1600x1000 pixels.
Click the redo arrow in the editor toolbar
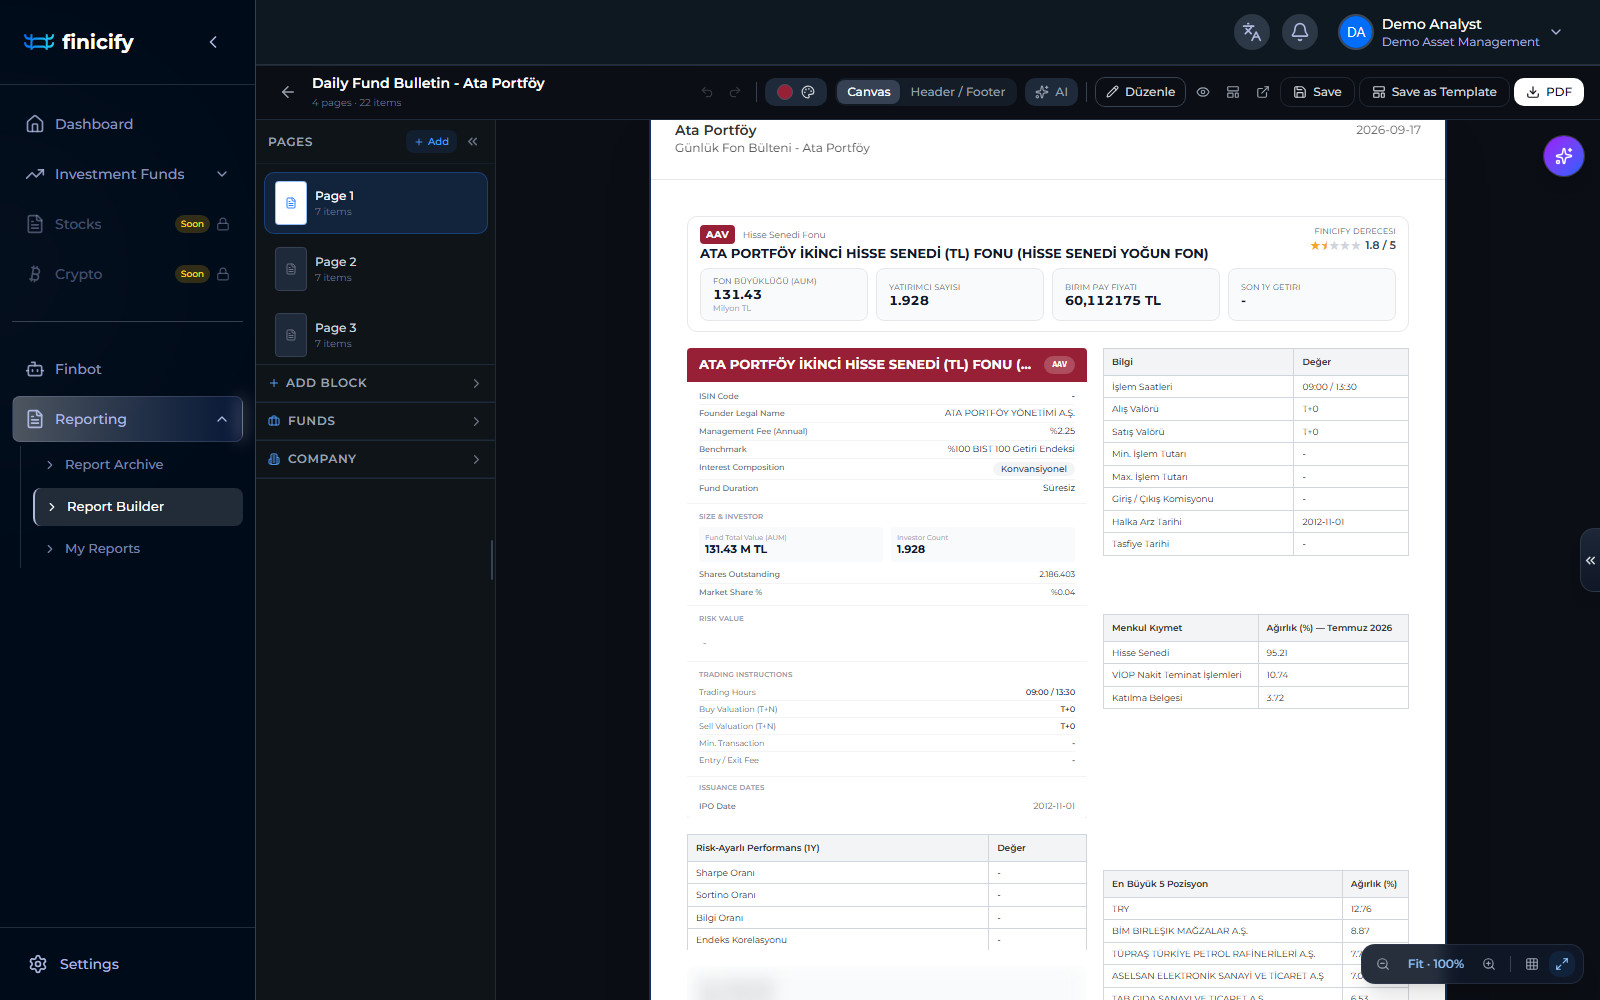(735, 92)
